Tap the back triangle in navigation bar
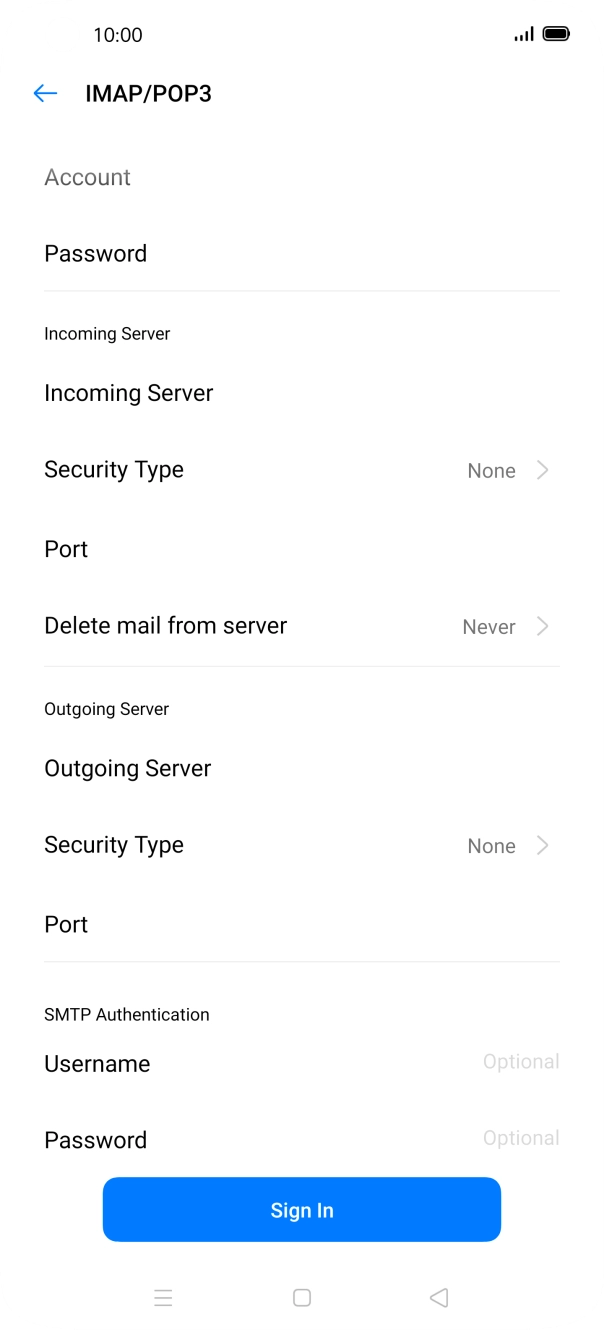 439,1297
